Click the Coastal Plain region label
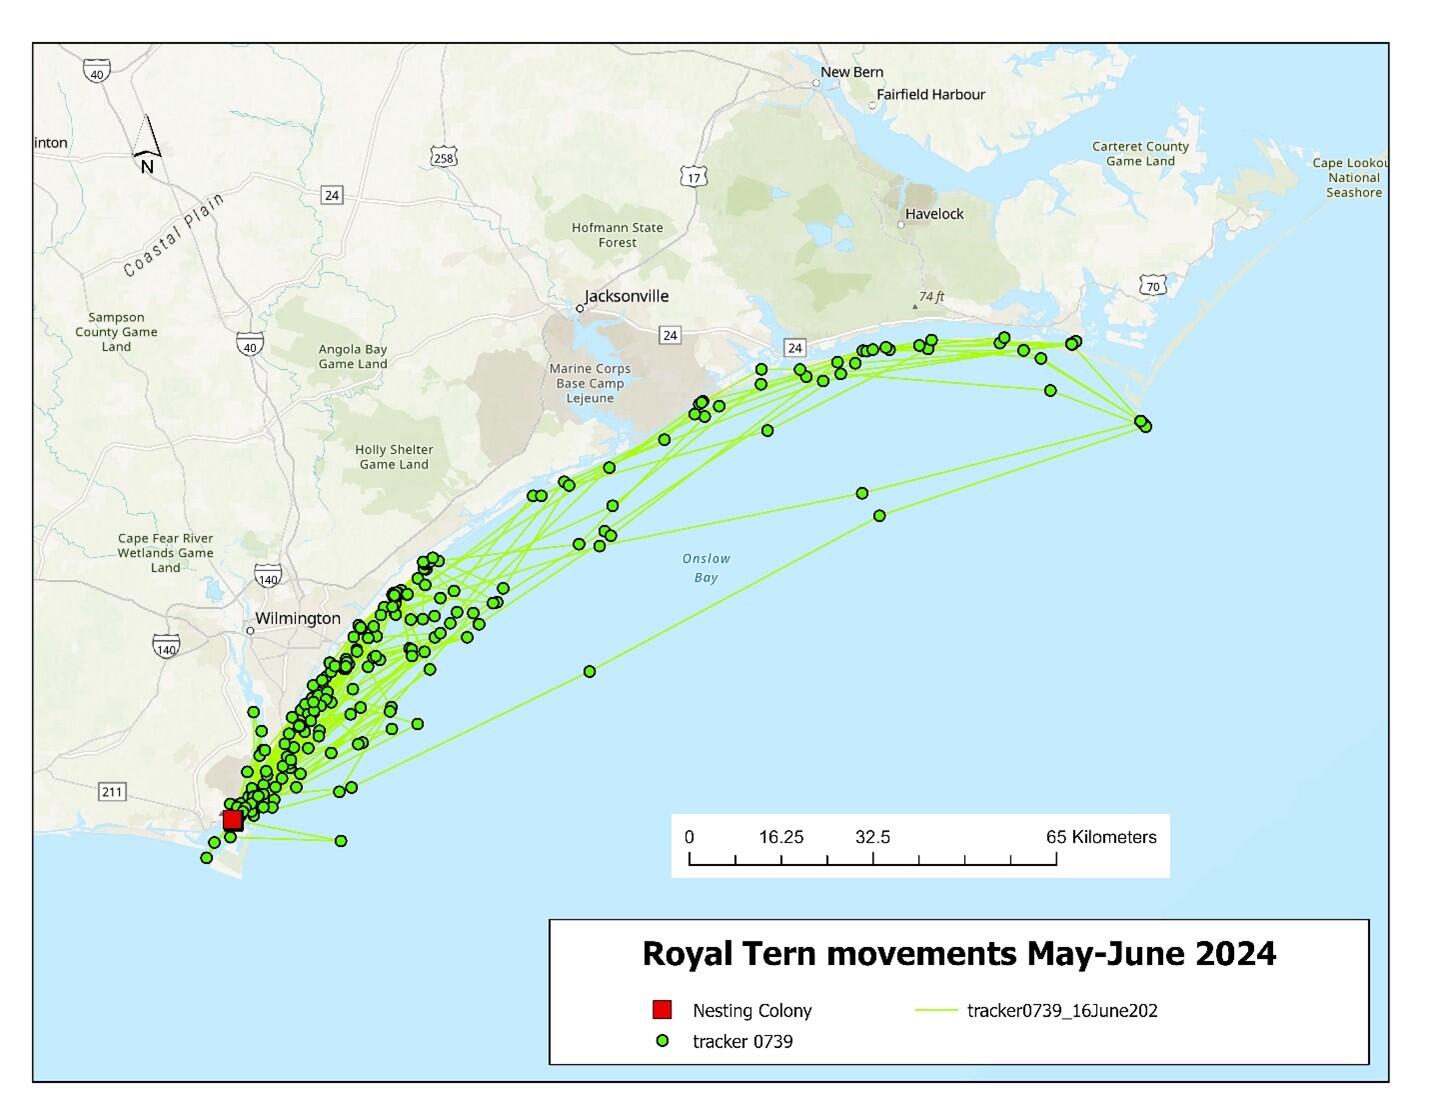 pyautogui.click(x=174, y=235)
